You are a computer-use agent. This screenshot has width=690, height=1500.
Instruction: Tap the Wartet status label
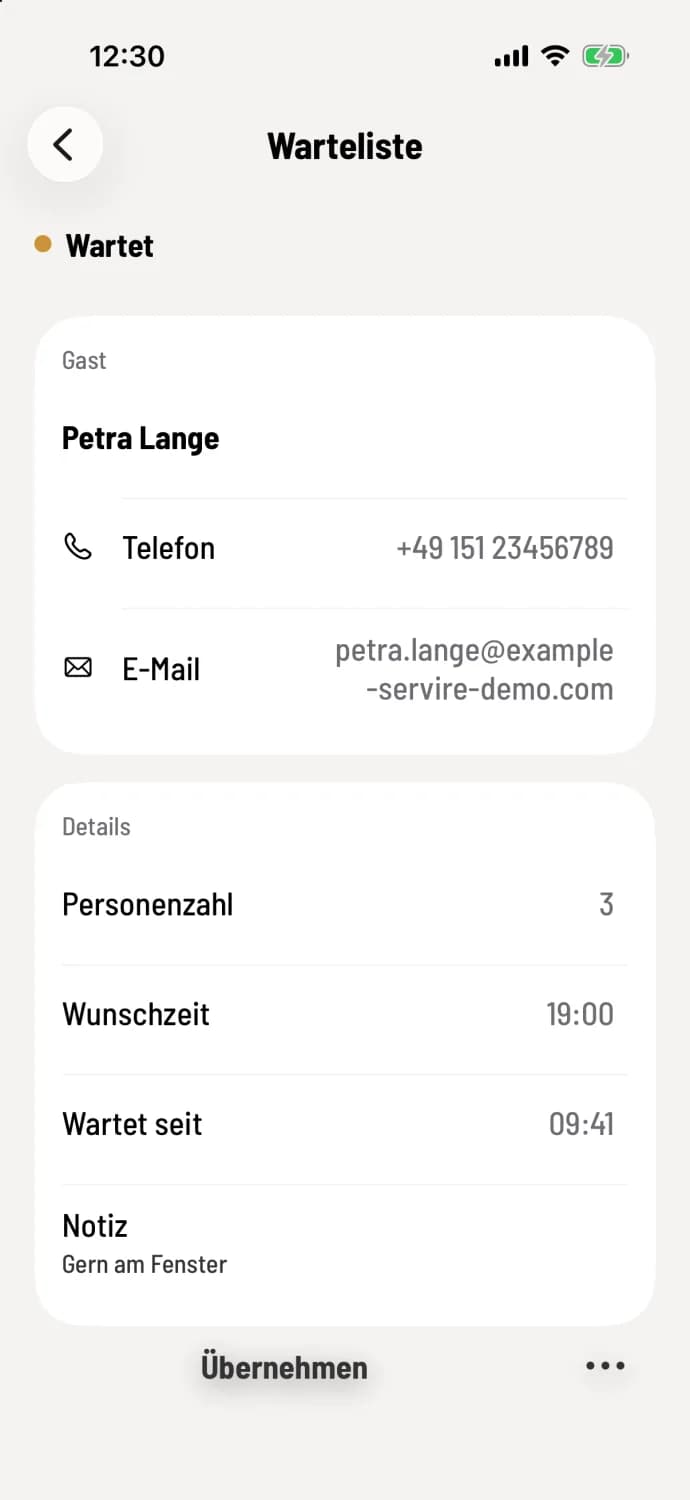110,246
